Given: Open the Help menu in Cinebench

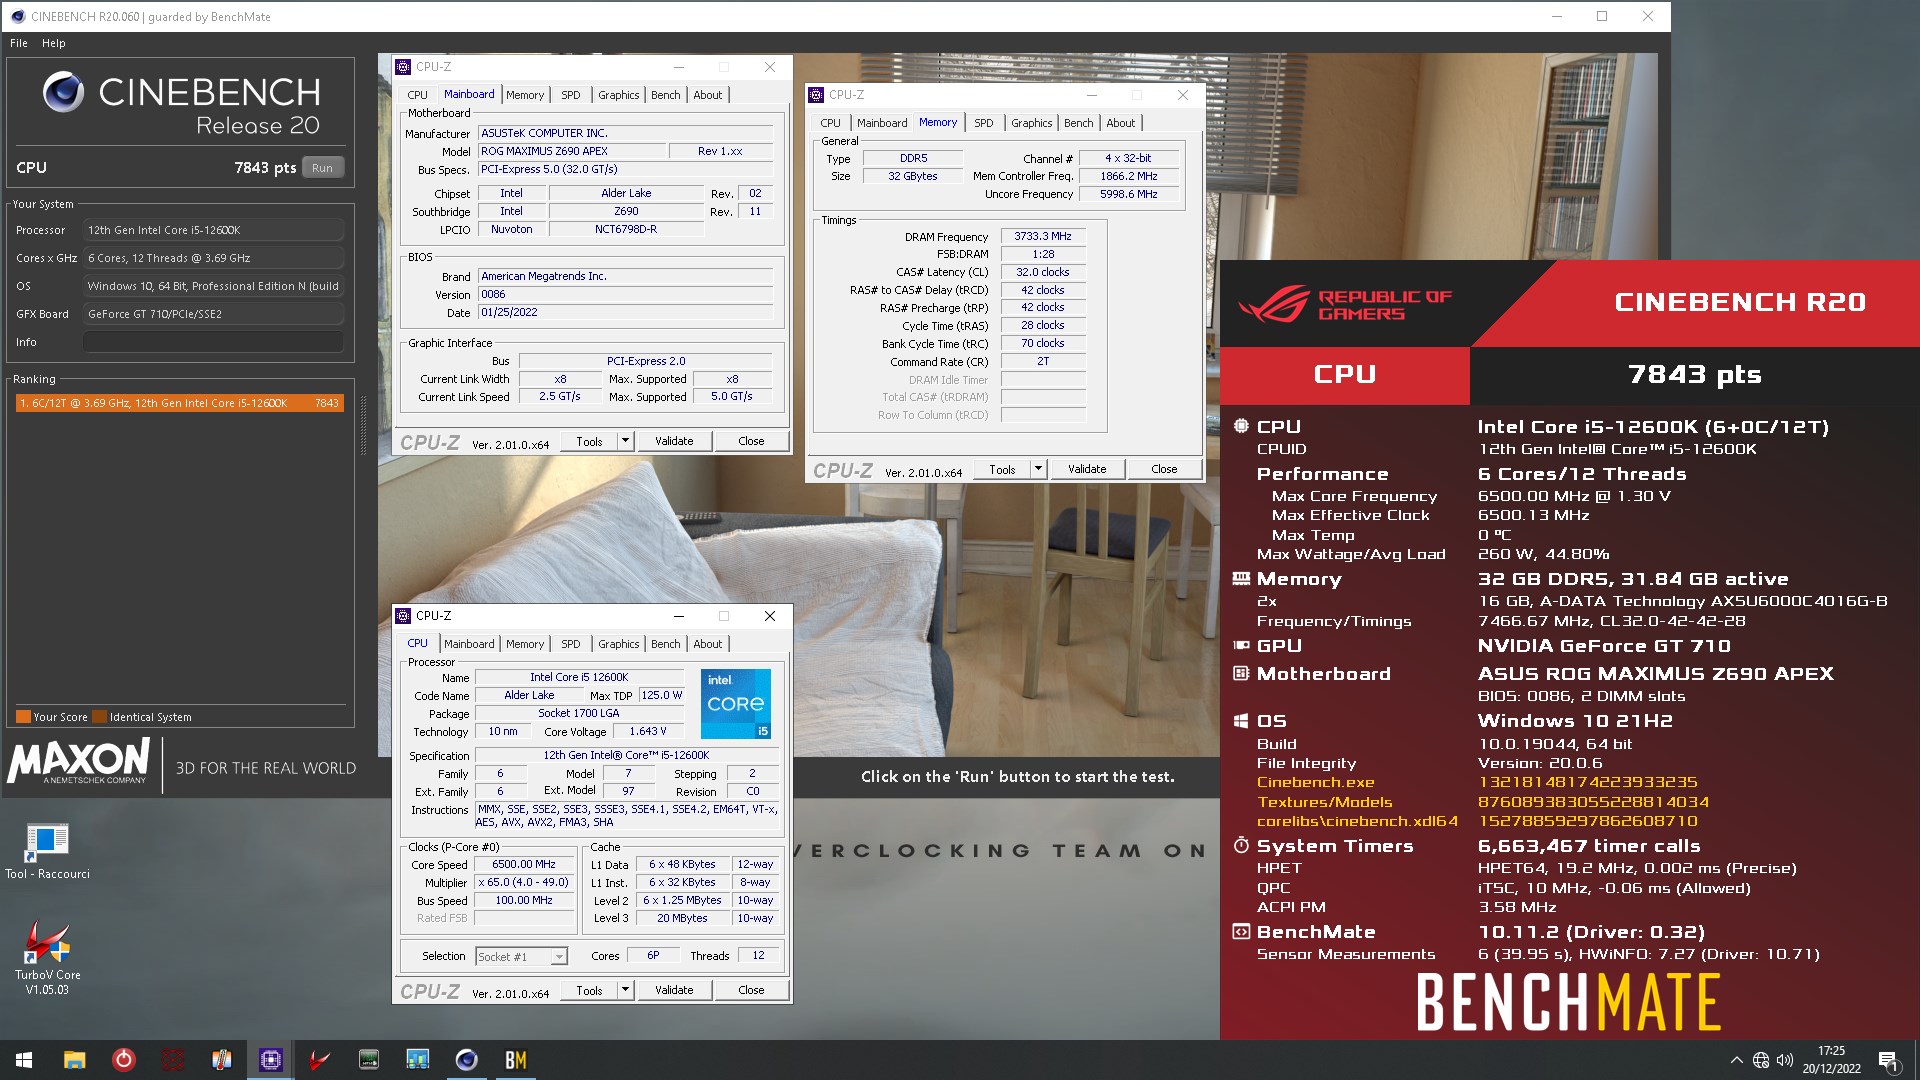Looking at the screenshot, I should point(54,43).
